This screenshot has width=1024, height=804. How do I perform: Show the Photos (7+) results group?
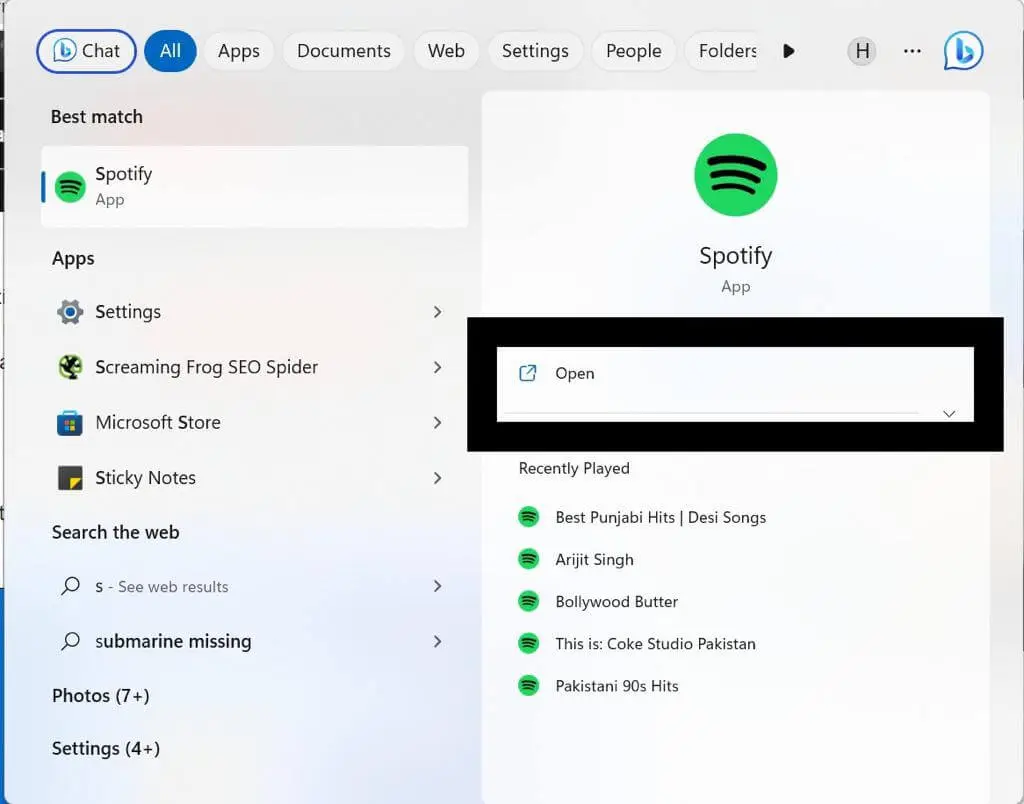[x=101, y=696]
